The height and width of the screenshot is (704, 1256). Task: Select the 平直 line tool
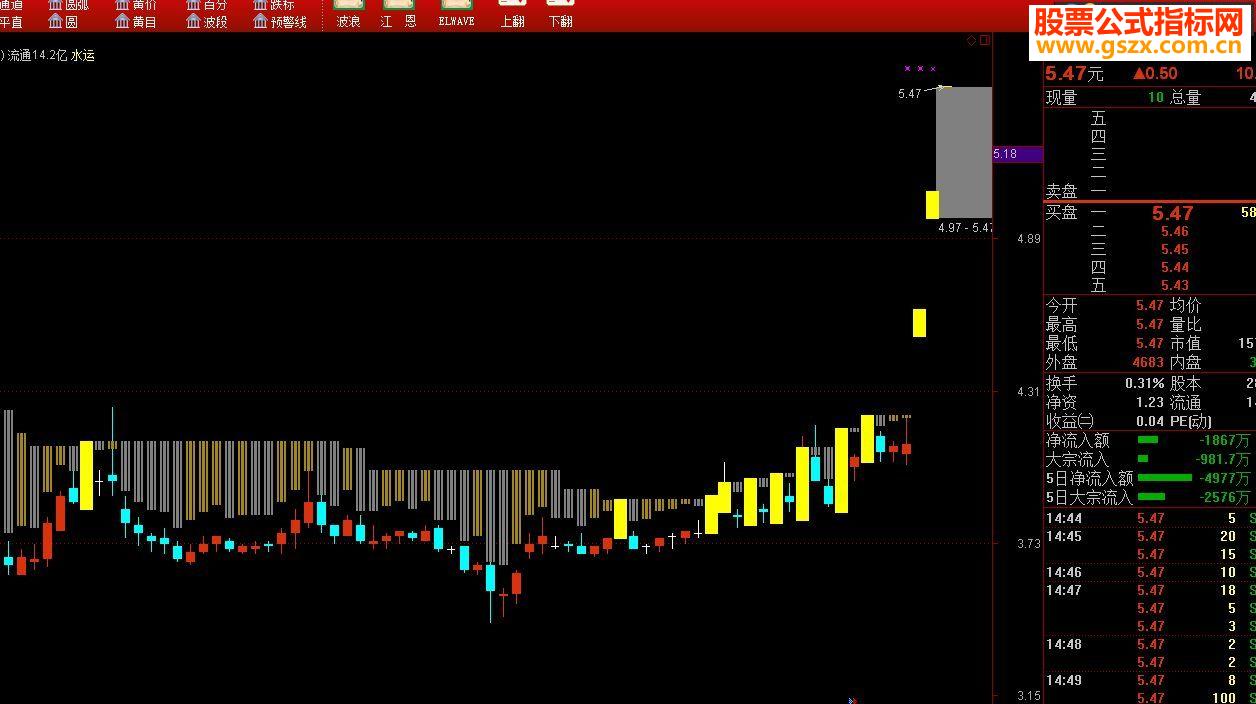[11, 21]
